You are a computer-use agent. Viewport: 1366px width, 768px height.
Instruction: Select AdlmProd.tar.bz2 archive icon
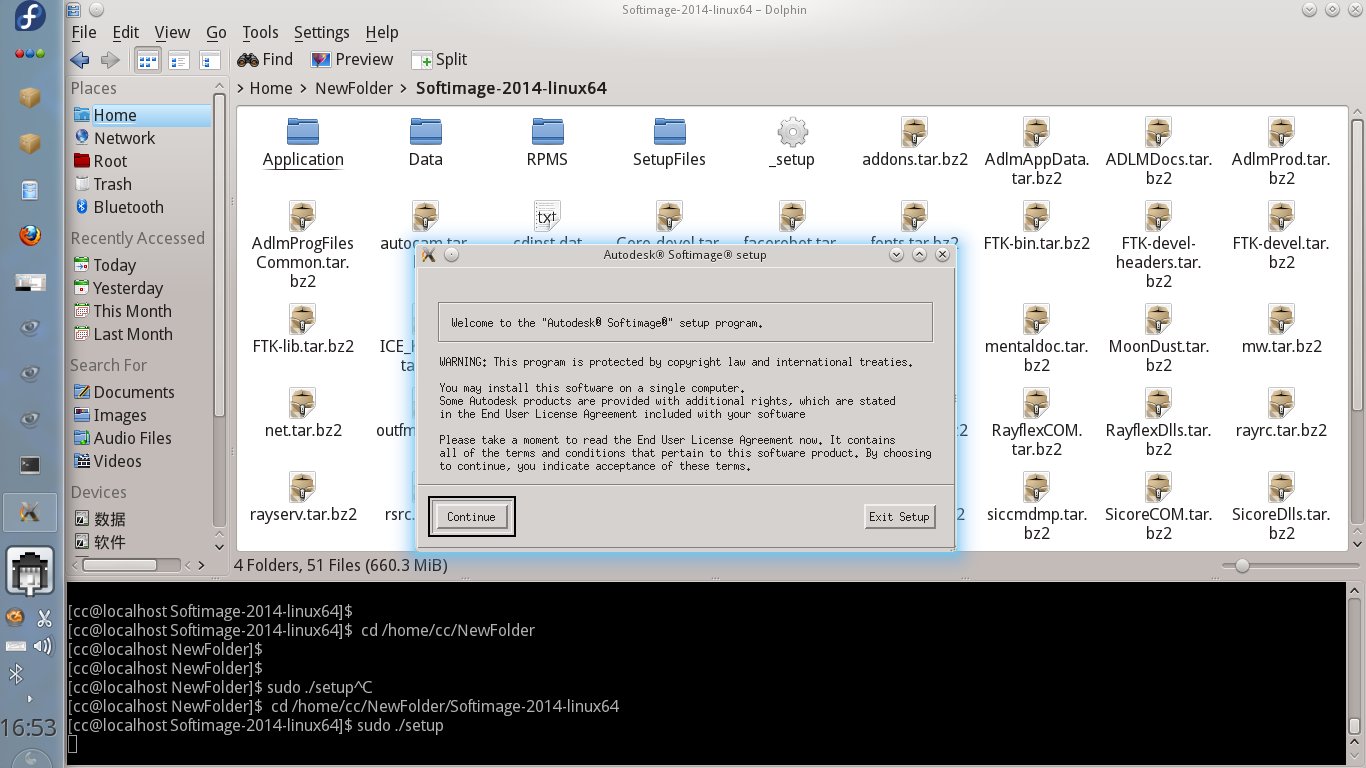[x=1282, y=131]
